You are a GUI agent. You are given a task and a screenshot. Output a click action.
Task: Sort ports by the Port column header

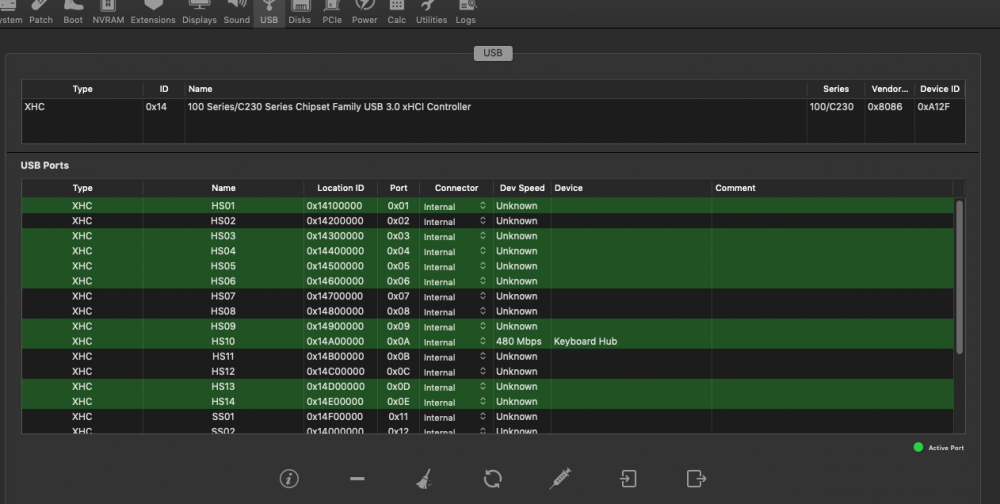399,188
